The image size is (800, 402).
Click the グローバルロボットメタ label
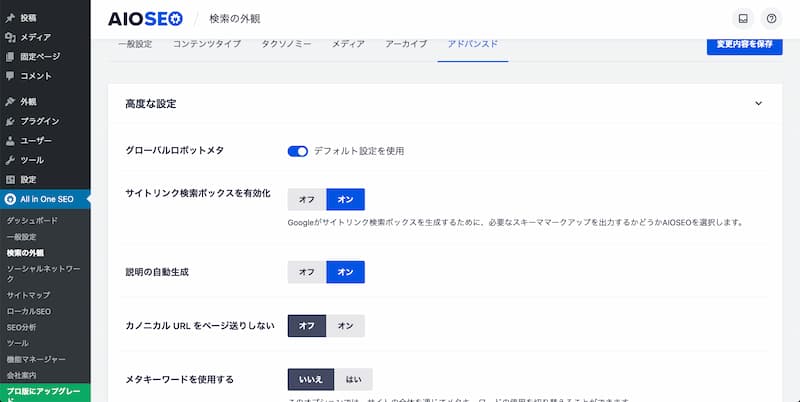pos(174,150)
